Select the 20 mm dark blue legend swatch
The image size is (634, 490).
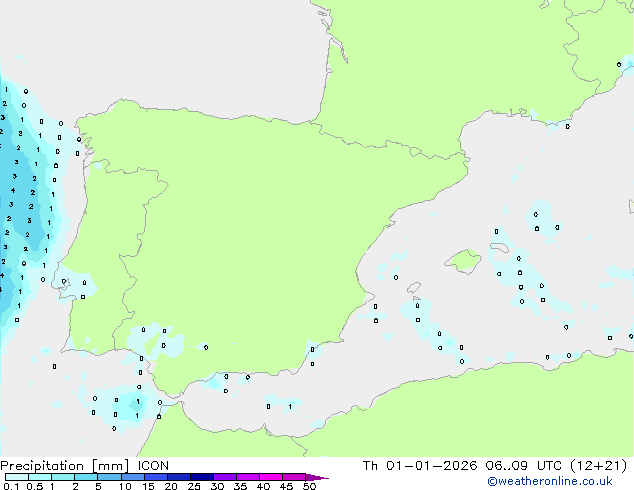(179, 477)
